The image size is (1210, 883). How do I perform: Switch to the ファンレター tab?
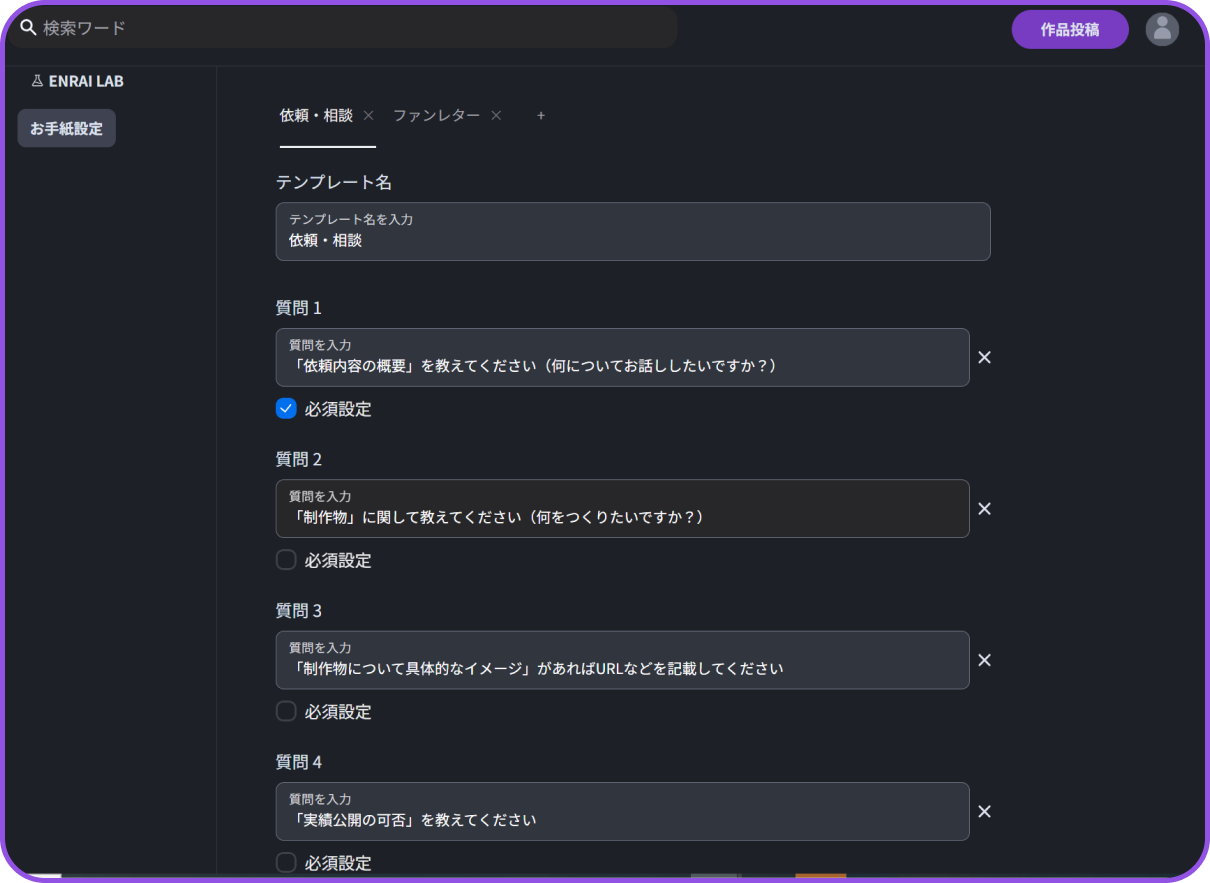click(436, 115)
